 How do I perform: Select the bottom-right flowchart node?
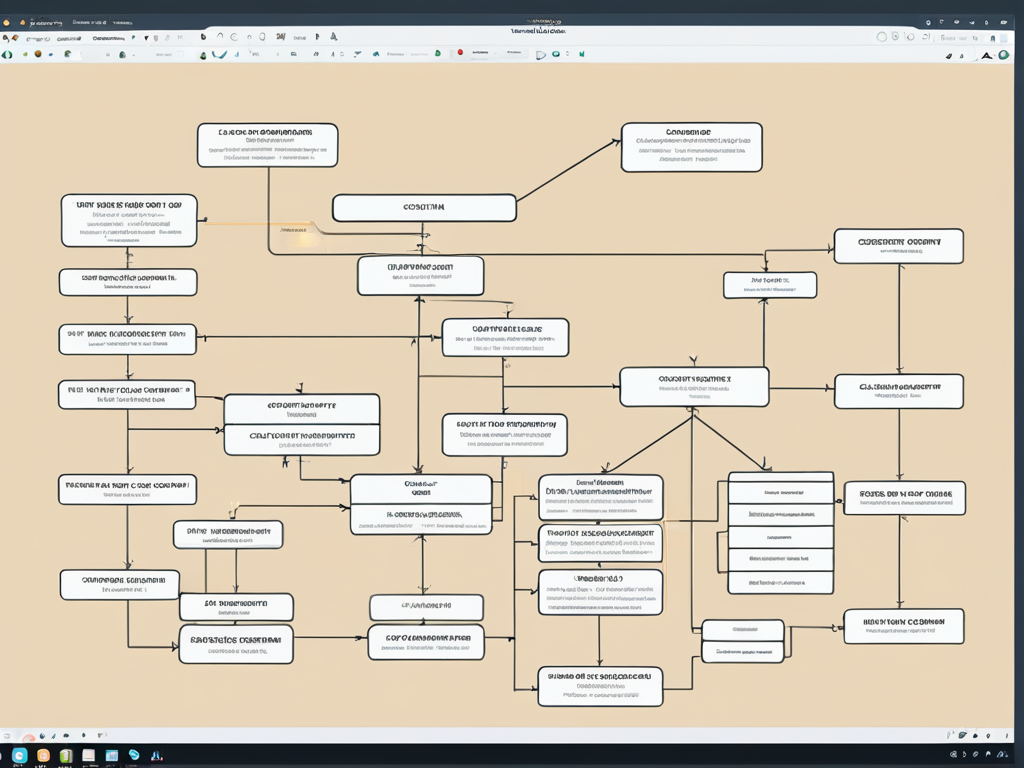pos(903,626)
